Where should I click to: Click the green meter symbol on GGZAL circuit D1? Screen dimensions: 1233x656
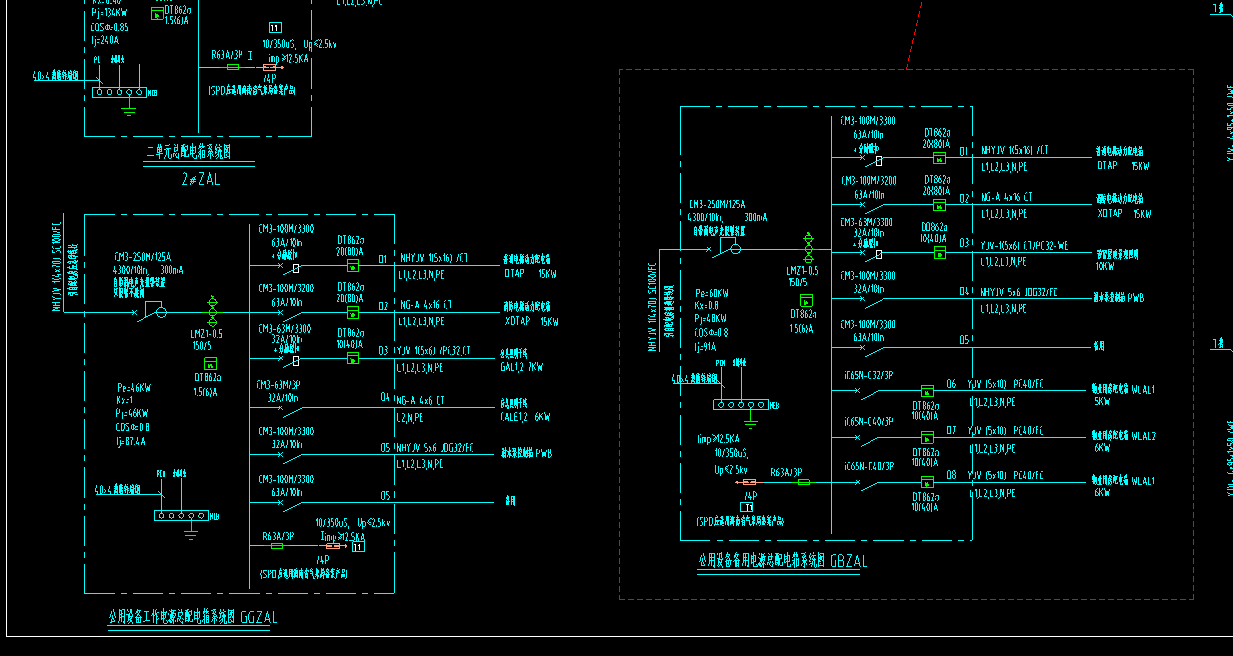(353, 266)
